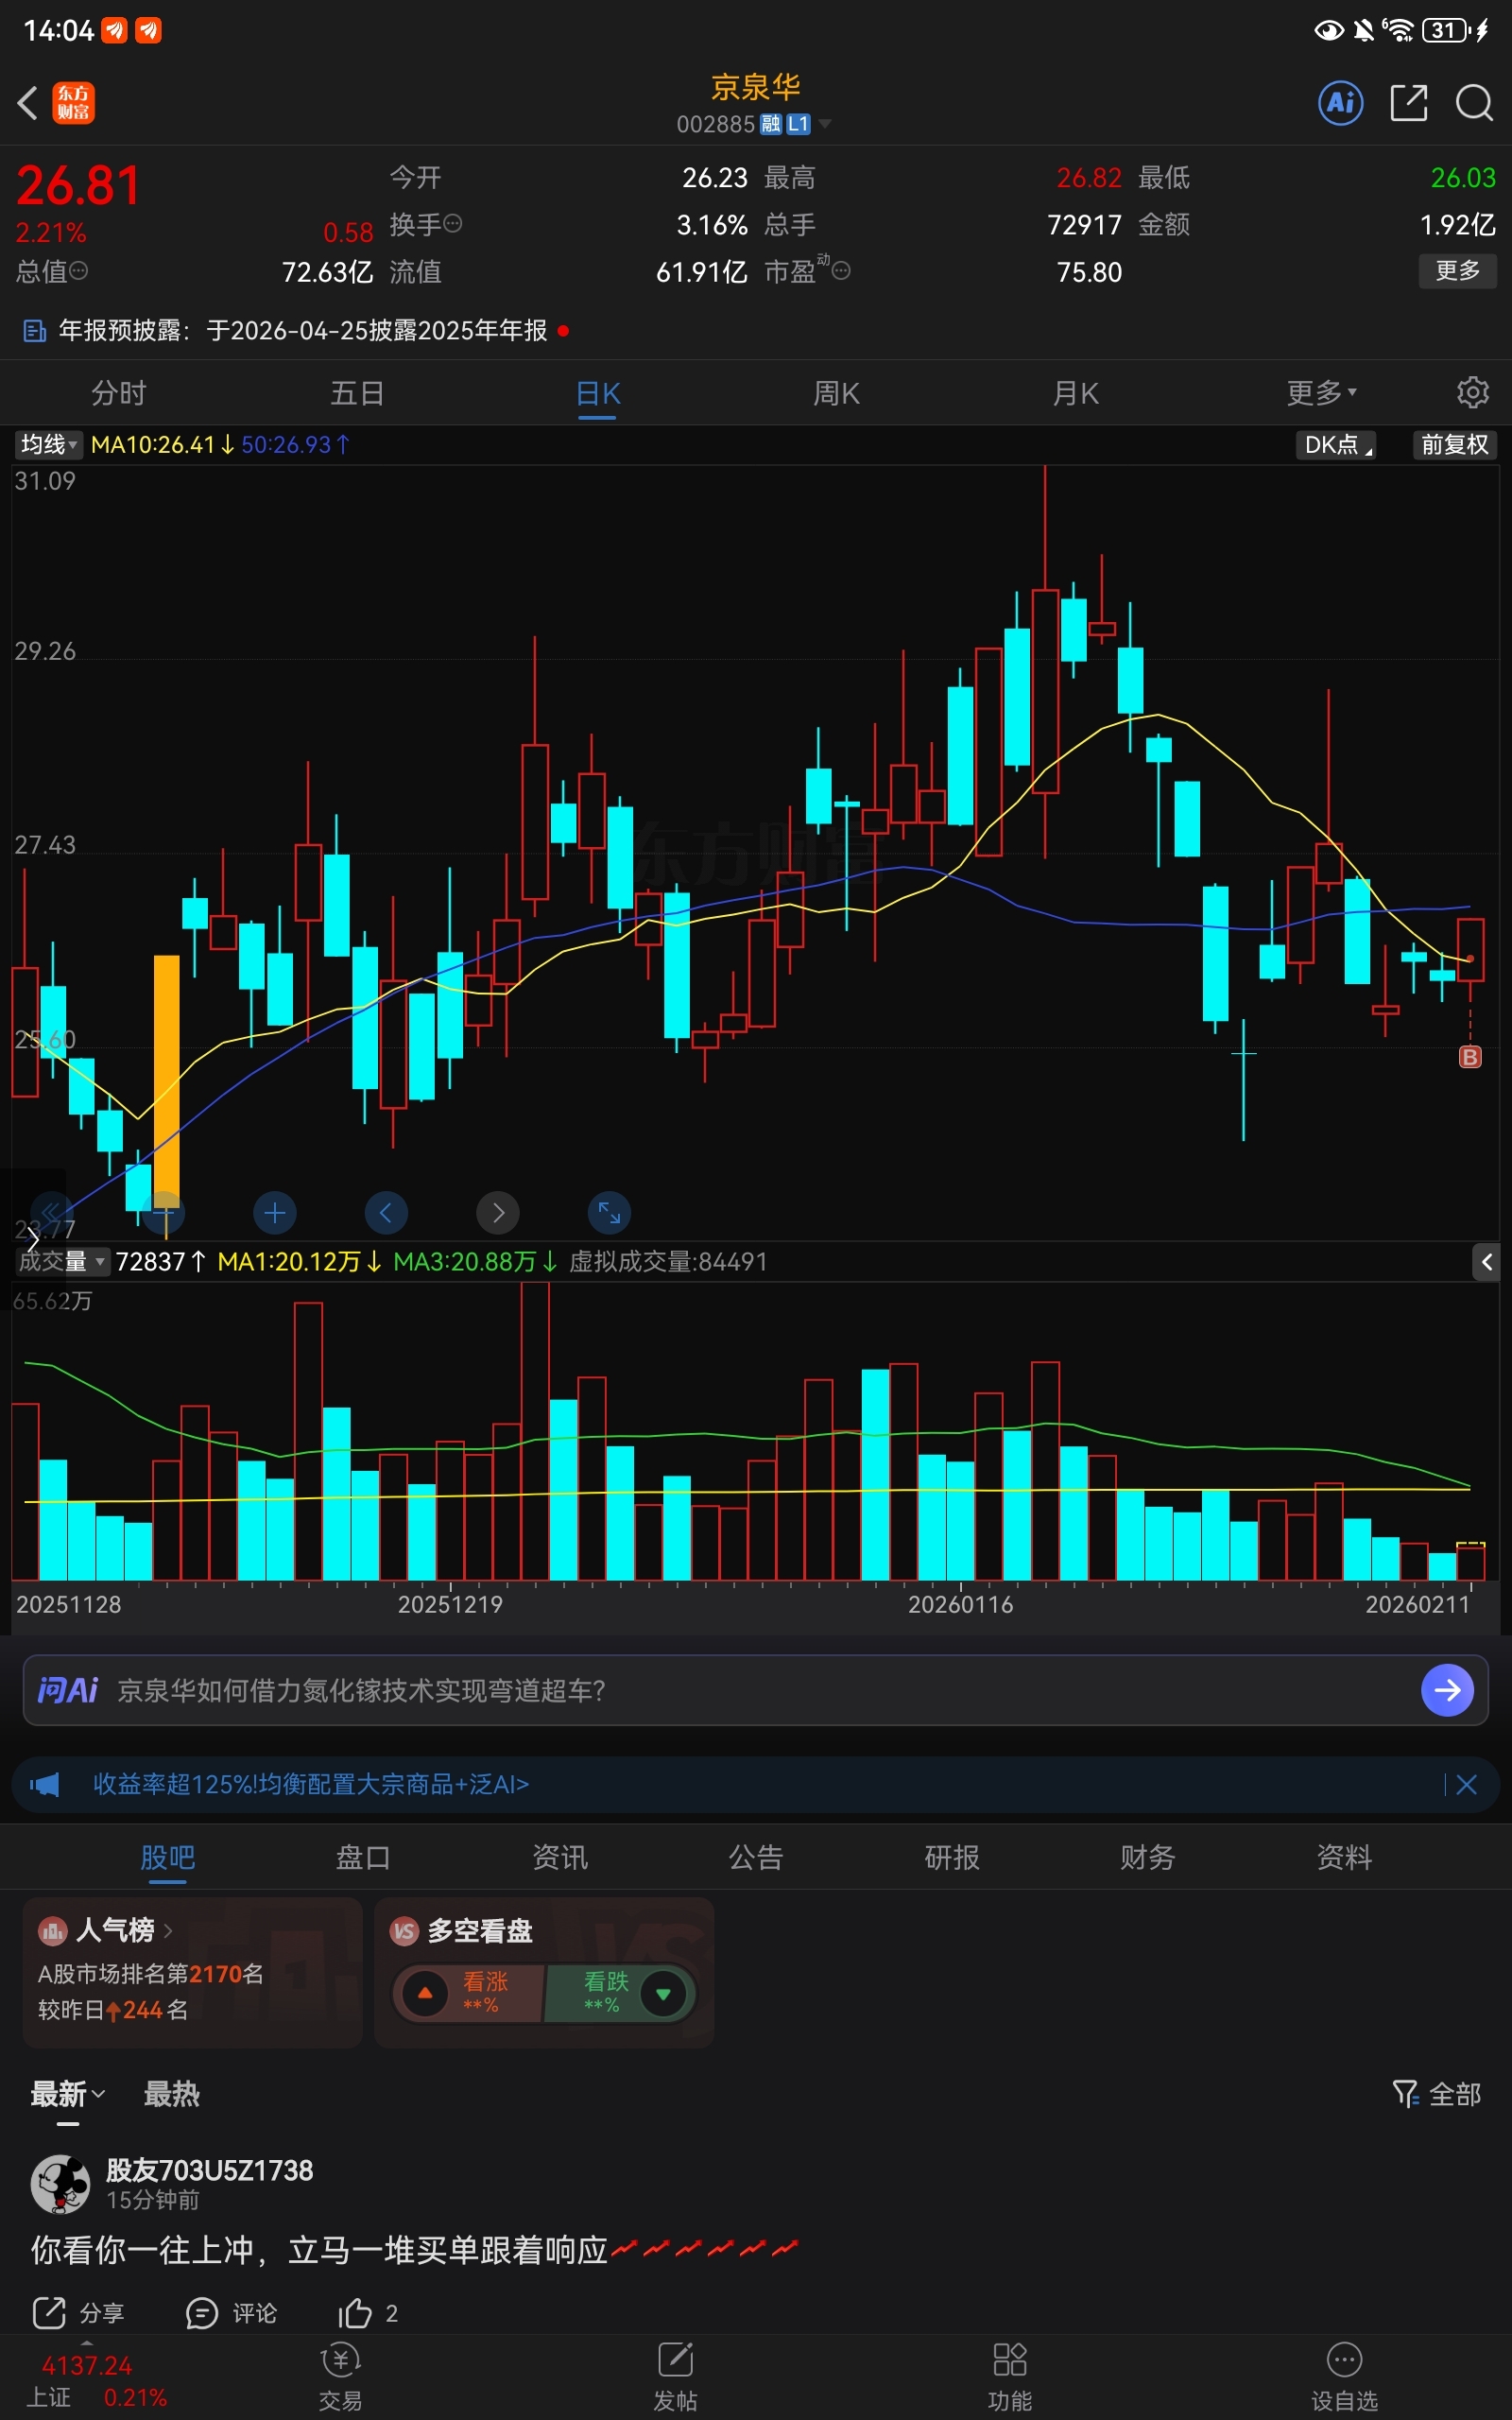Open the post text about 买单跟着响应

point(415,2251)
